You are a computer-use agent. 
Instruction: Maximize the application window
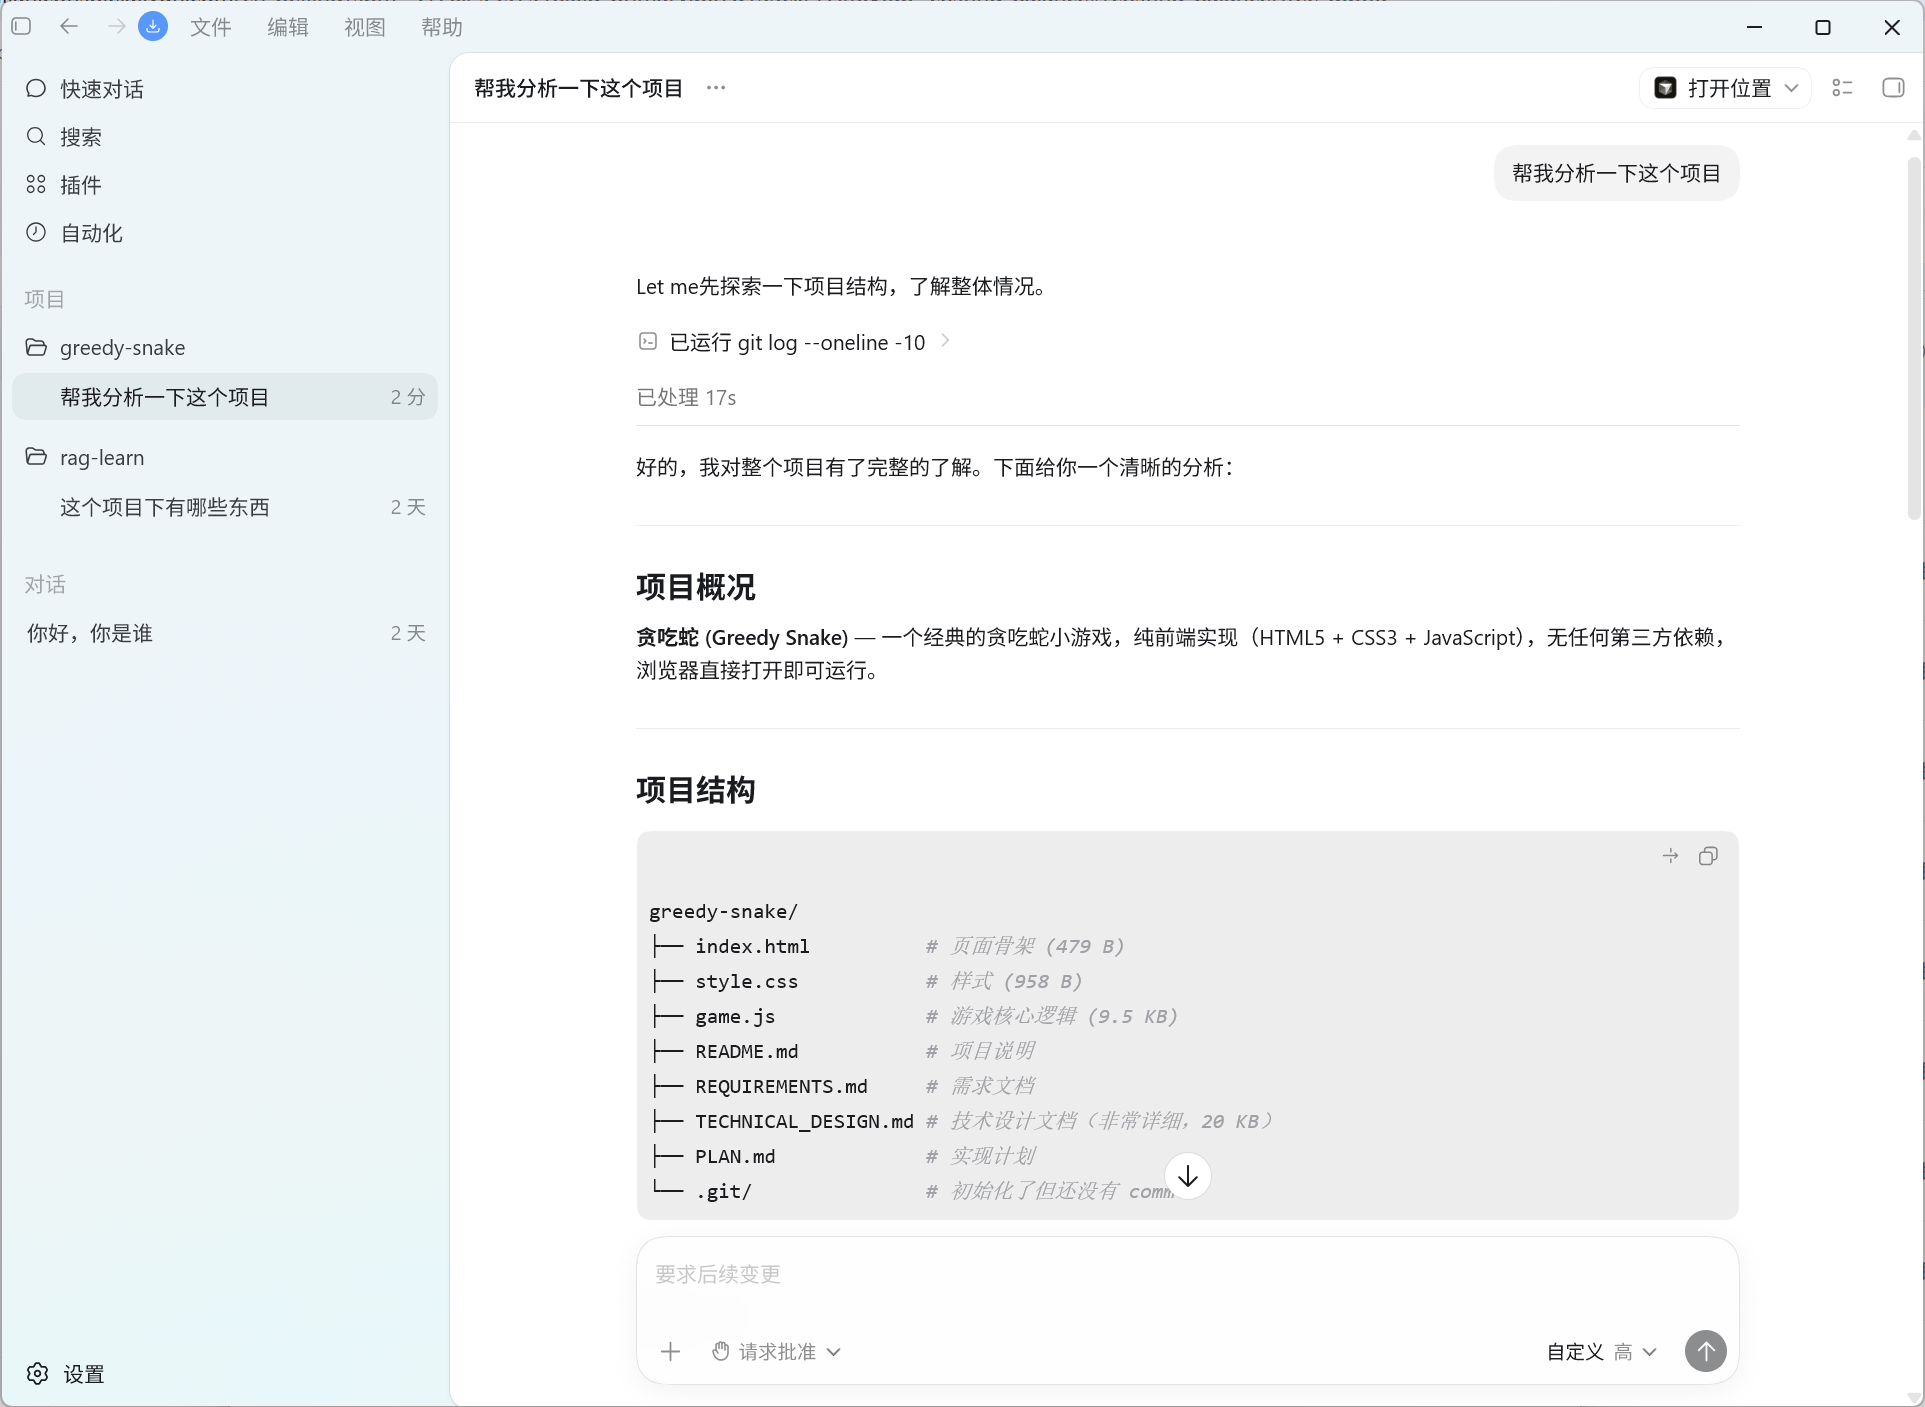(1822, 27)
